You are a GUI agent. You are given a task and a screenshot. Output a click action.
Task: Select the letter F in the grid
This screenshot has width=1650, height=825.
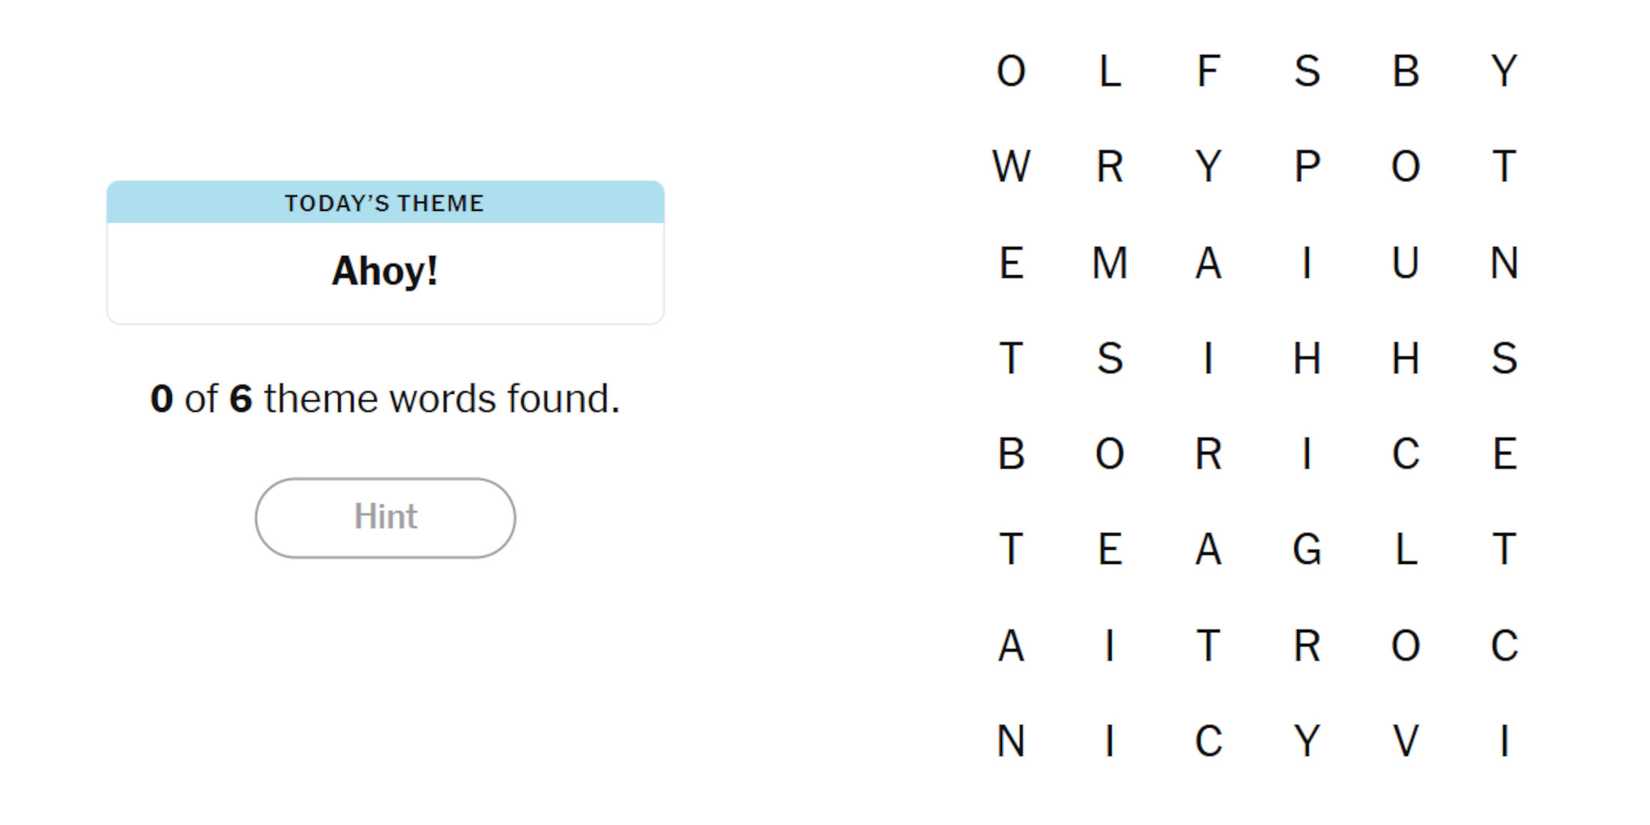click(x=1208, y=72)
